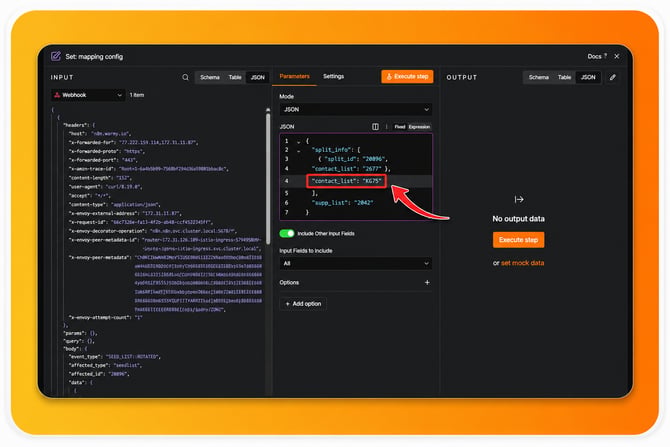Click Execute step under No output data
670x447 pixels.
[518, 240]
